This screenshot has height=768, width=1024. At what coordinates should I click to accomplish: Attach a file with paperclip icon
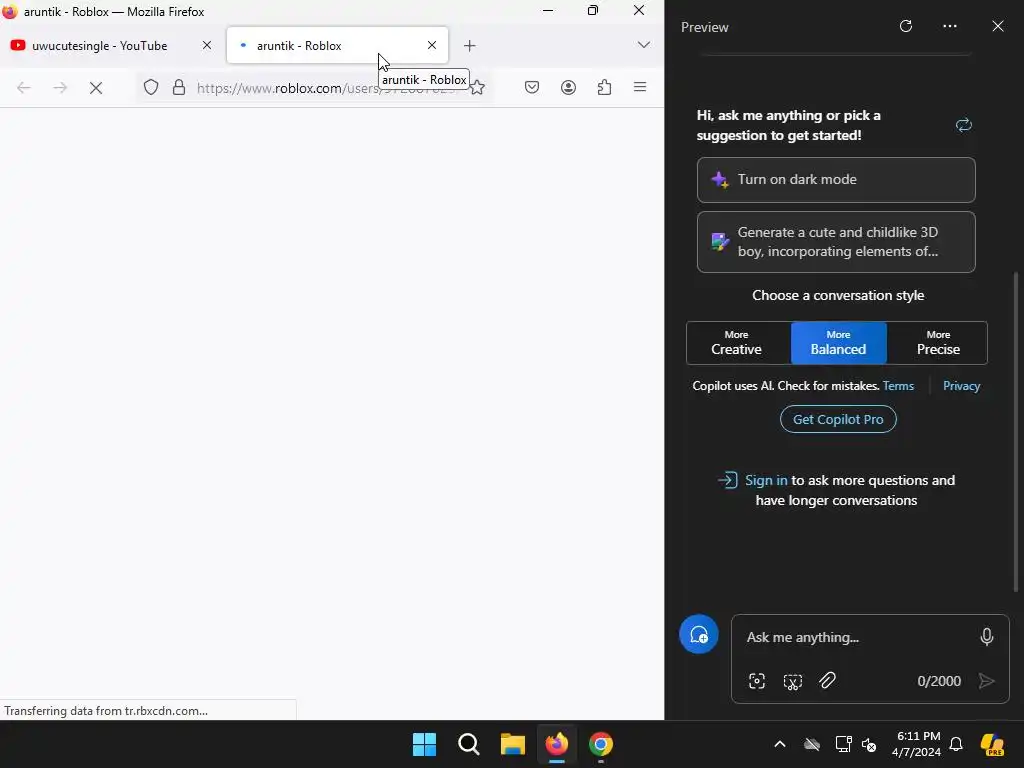[827, 680]
